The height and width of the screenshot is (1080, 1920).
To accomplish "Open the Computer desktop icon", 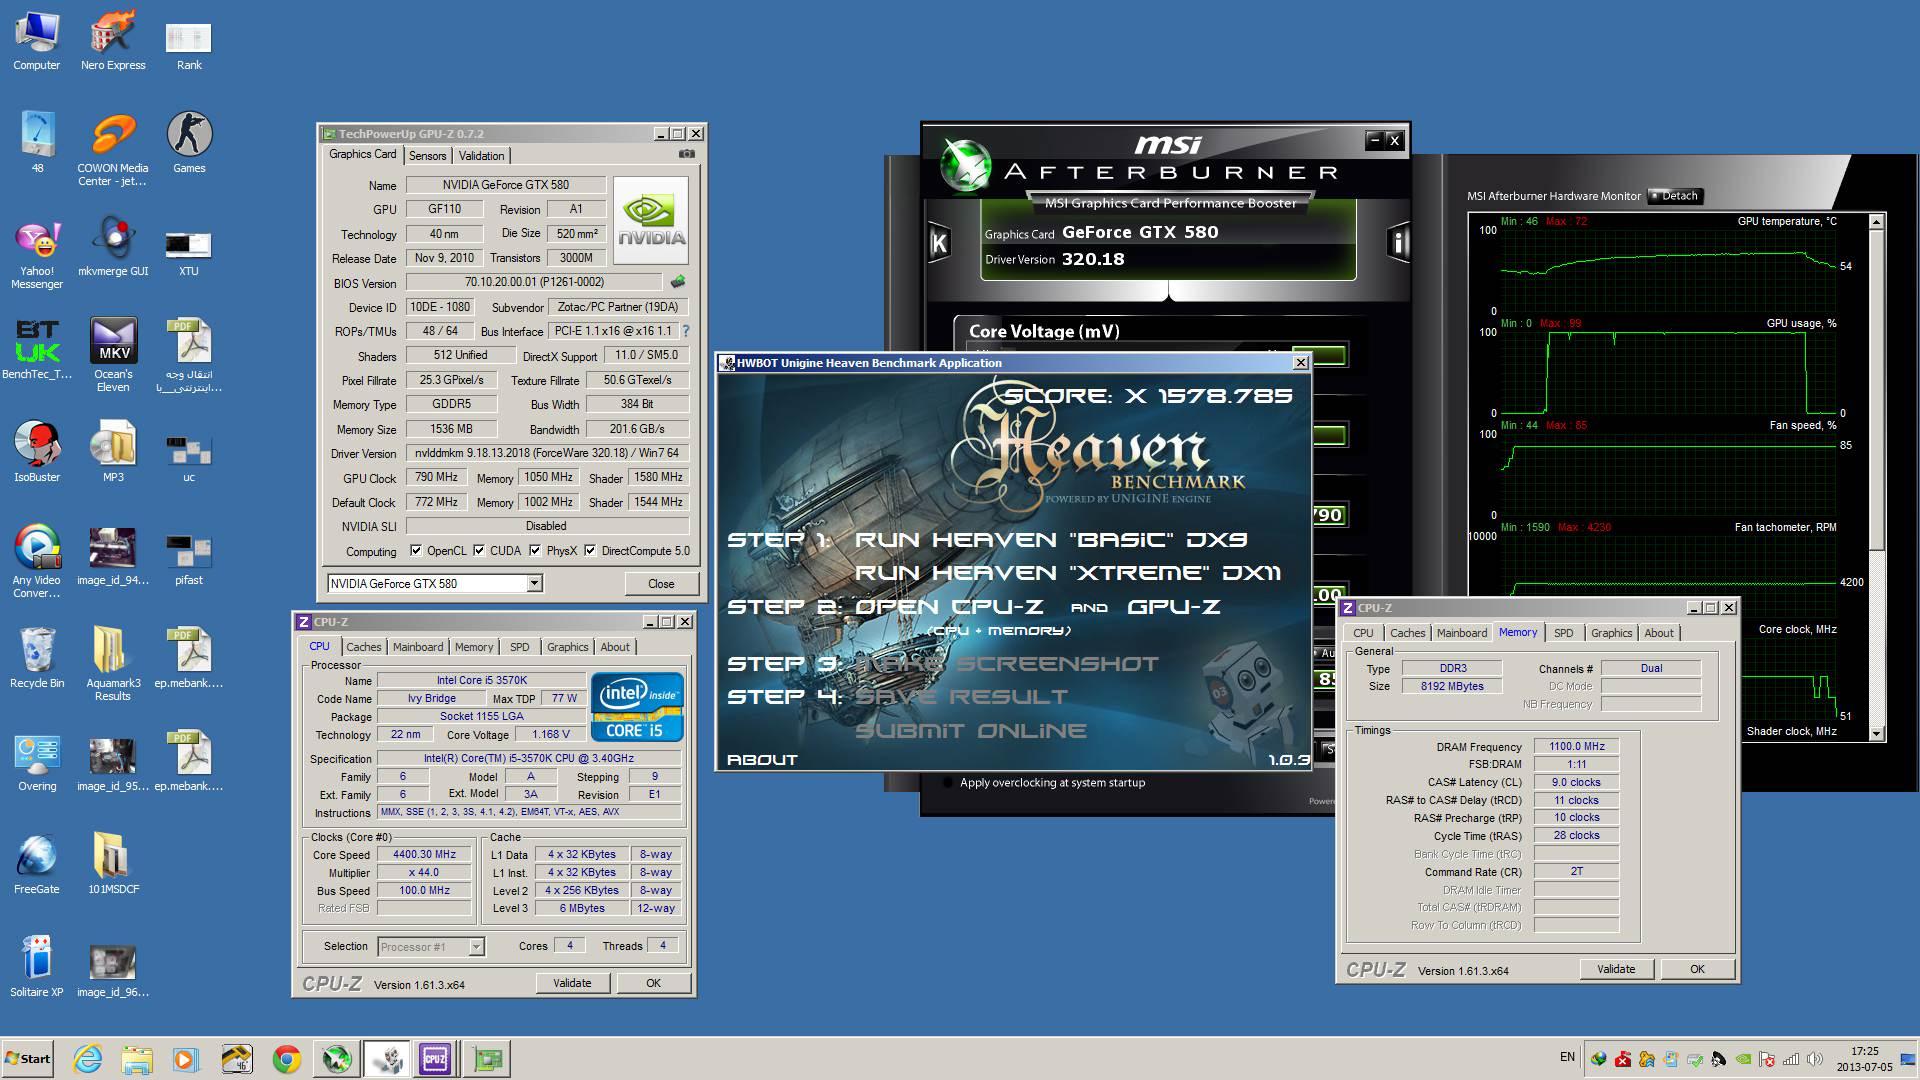I will [37, 41].
